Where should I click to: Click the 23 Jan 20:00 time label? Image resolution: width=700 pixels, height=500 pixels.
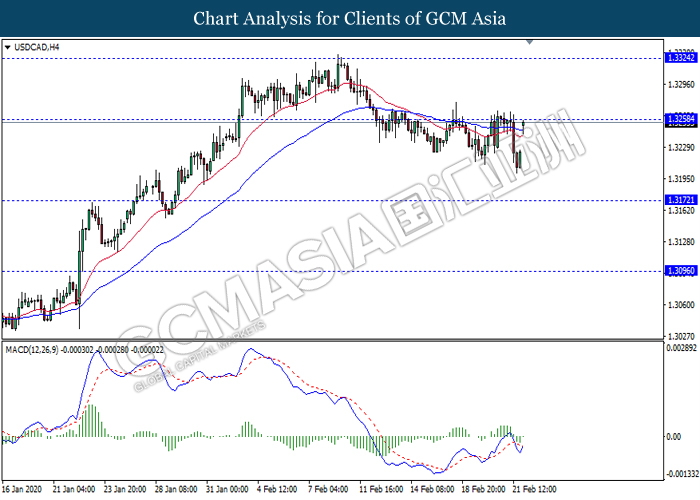click(125, 489)
